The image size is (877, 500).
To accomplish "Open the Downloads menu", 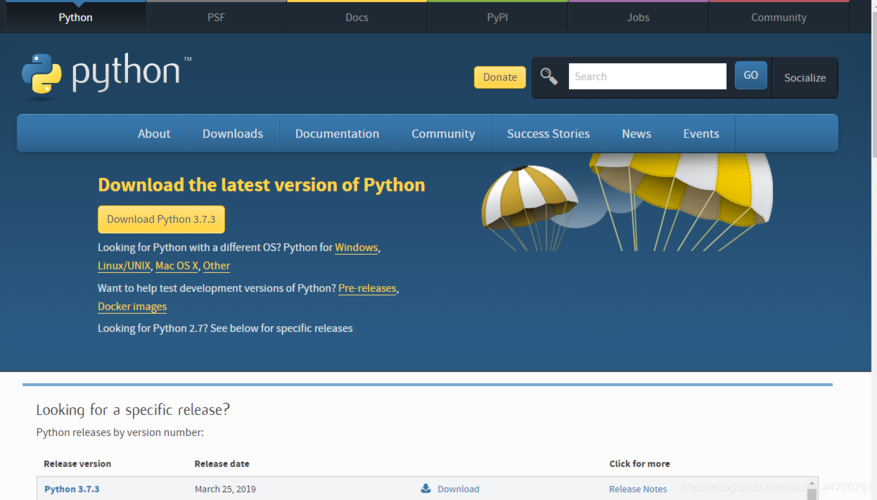I will click(x=233, y=134).
